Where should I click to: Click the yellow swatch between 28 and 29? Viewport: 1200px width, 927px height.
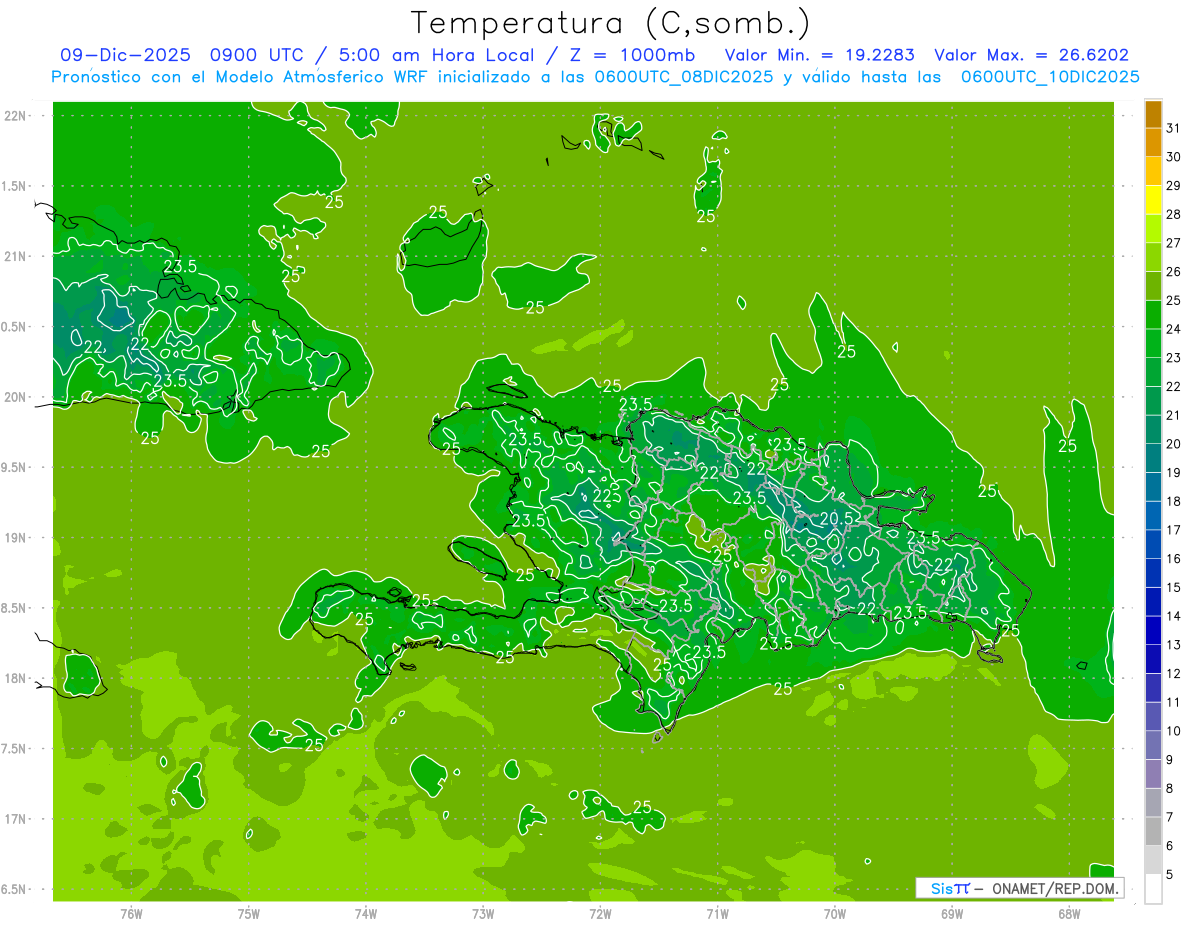pyautogui.click(x=1153, y=200)
